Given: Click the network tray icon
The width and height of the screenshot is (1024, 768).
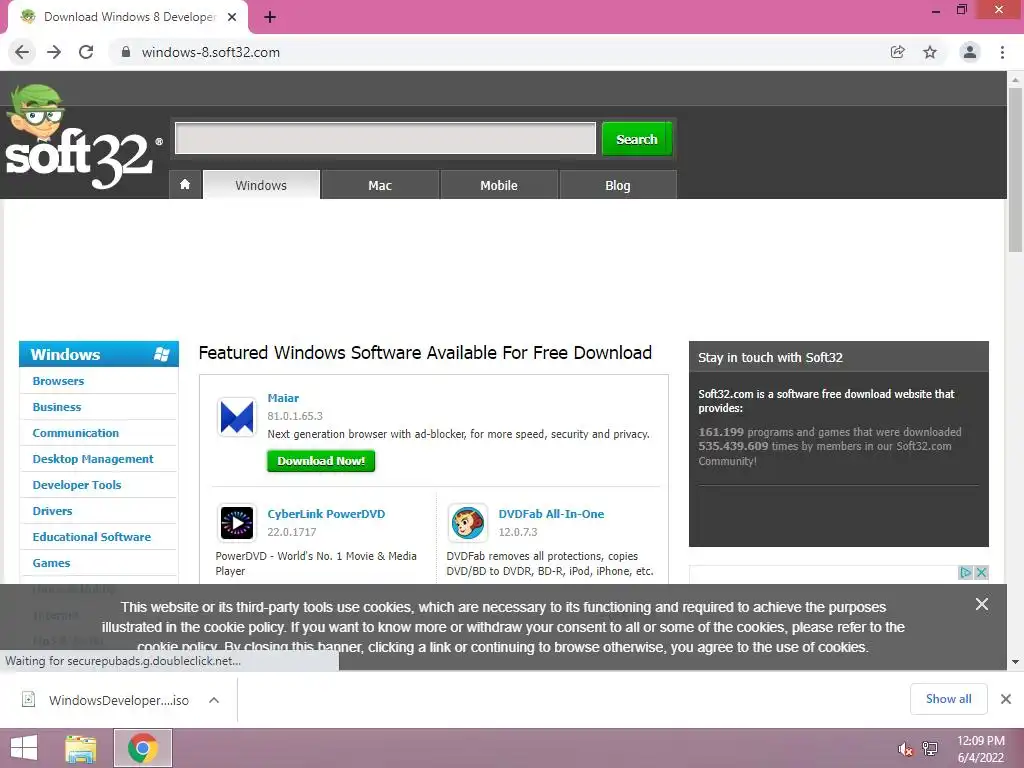Looking at the screenshot, I should (930, 749).
